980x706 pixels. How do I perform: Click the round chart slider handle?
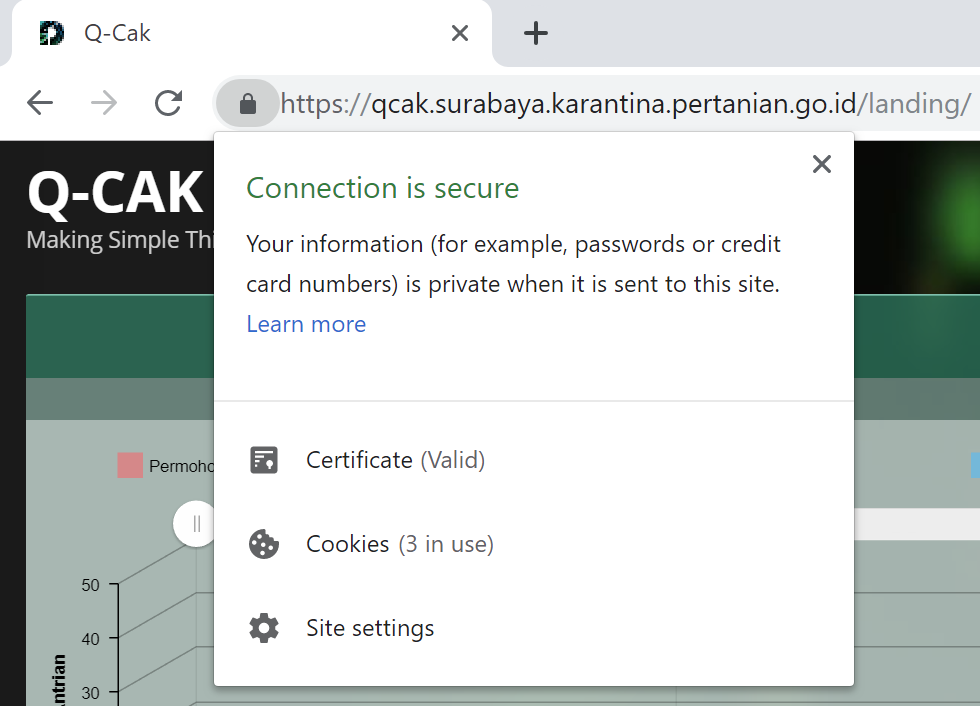[196, 523]
